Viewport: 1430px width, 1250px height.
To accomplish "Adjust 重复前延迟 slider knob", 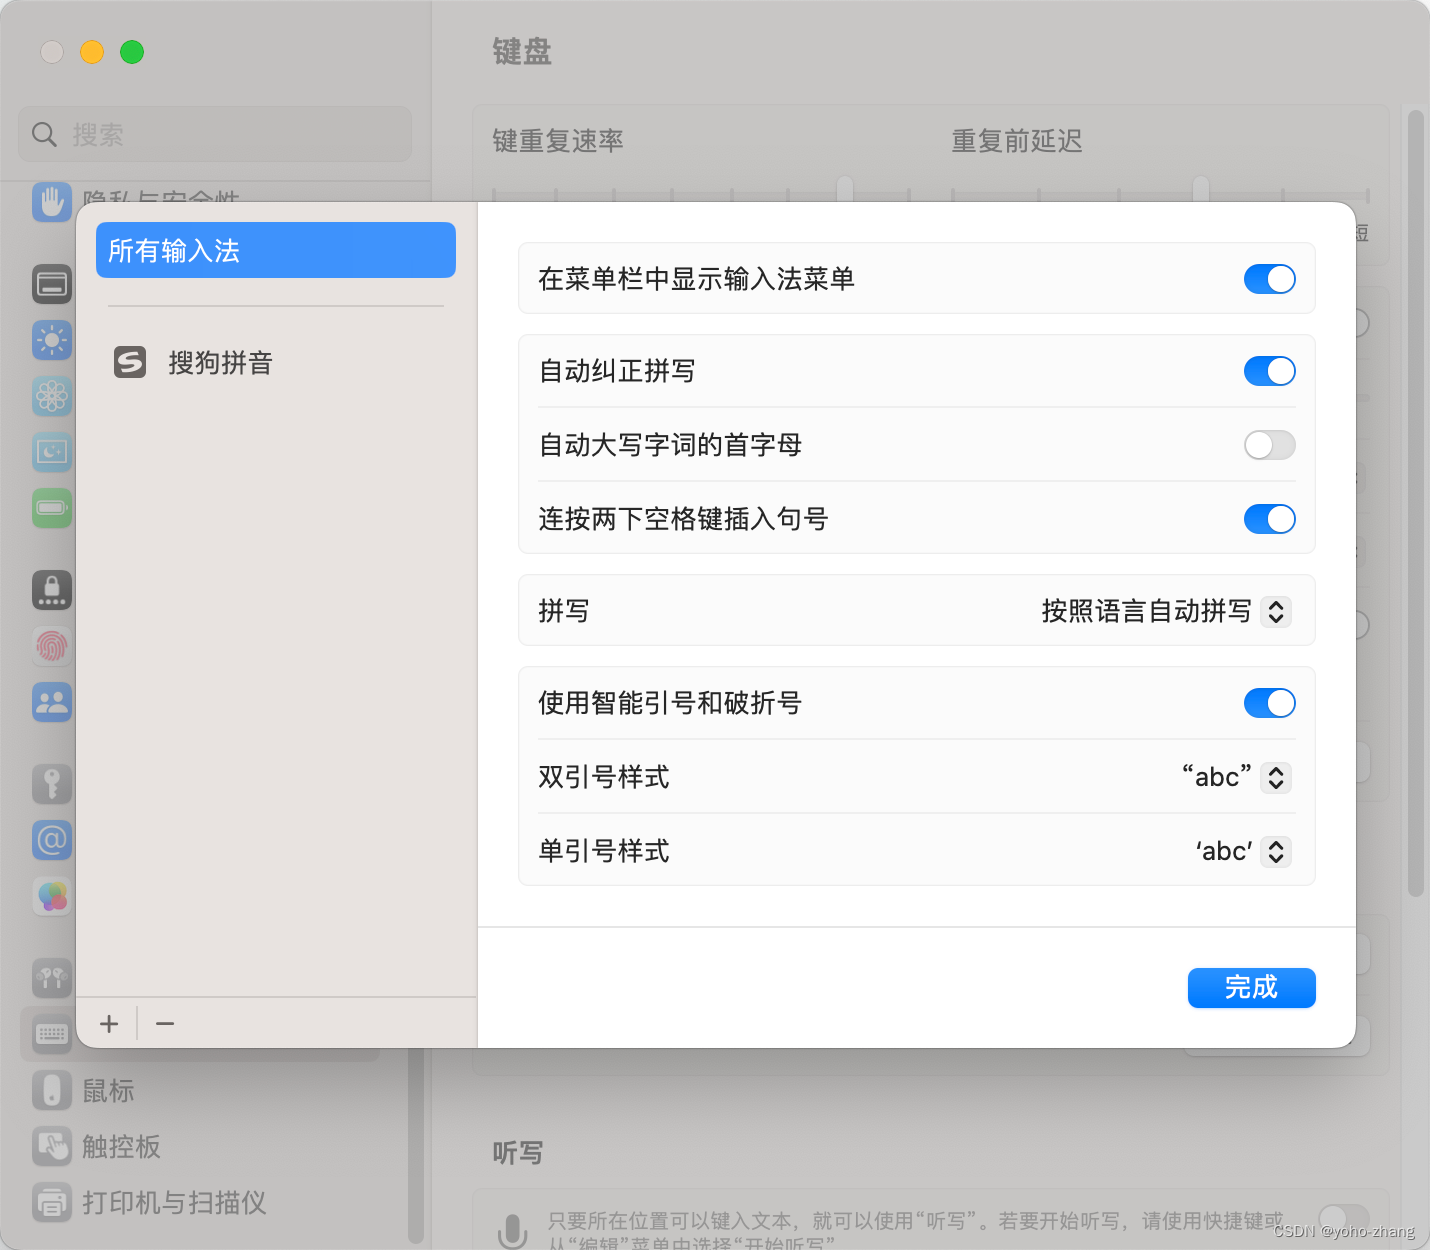I will point(1201,189).
